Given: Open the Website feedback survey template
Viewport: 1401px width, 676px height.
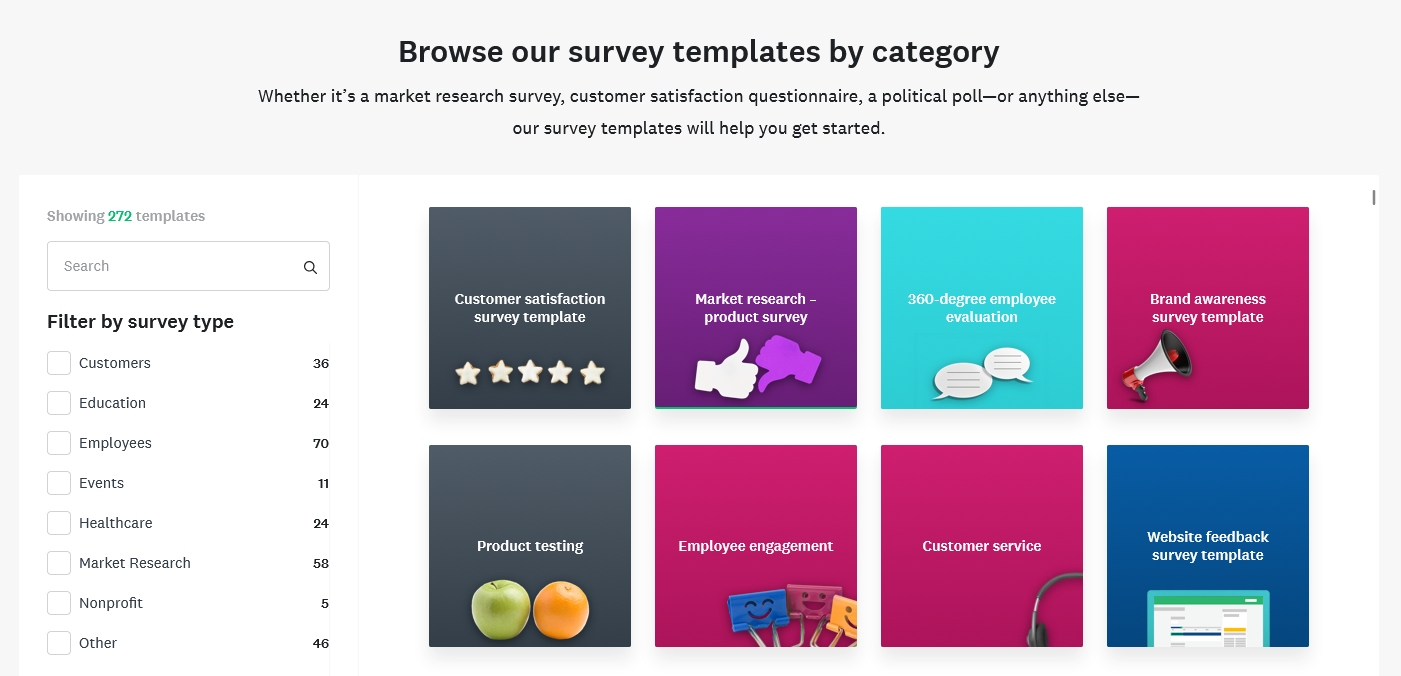Looking at the screenshot, I should click(1207, 546).
